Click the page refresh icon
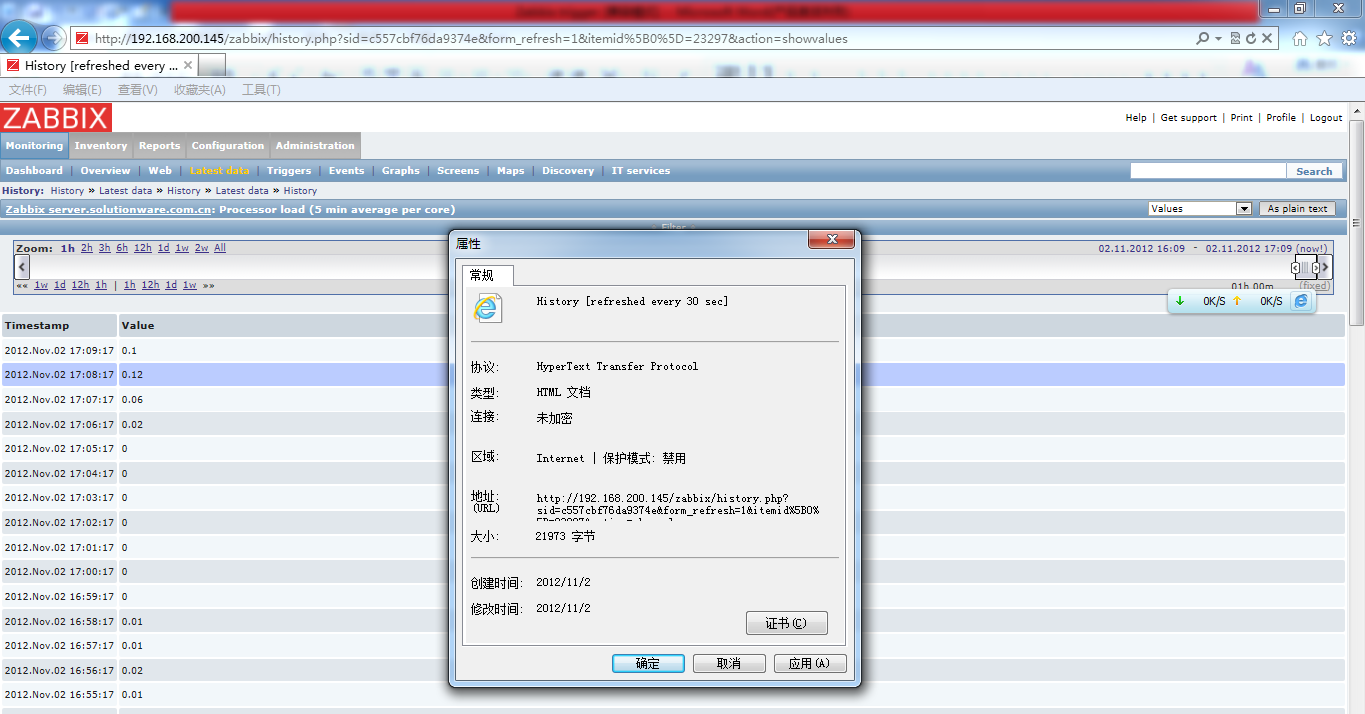1365x714 pixels. pyautogui.click(x=1251, y=38)
